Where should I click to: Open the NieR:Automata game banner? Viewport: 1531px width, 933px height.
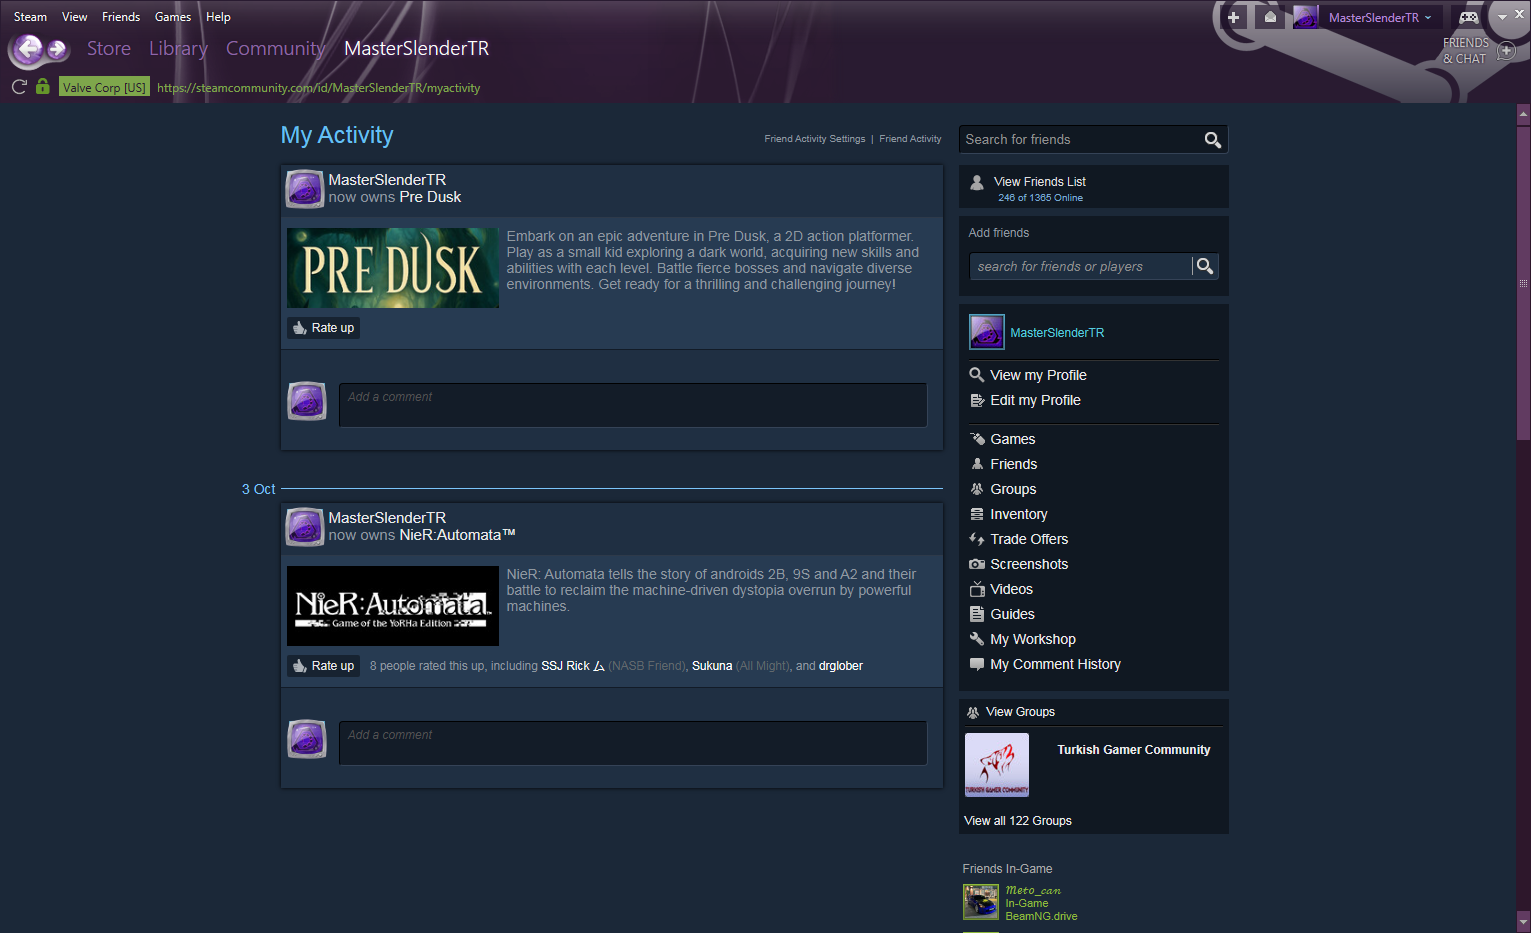coord(393,606)
